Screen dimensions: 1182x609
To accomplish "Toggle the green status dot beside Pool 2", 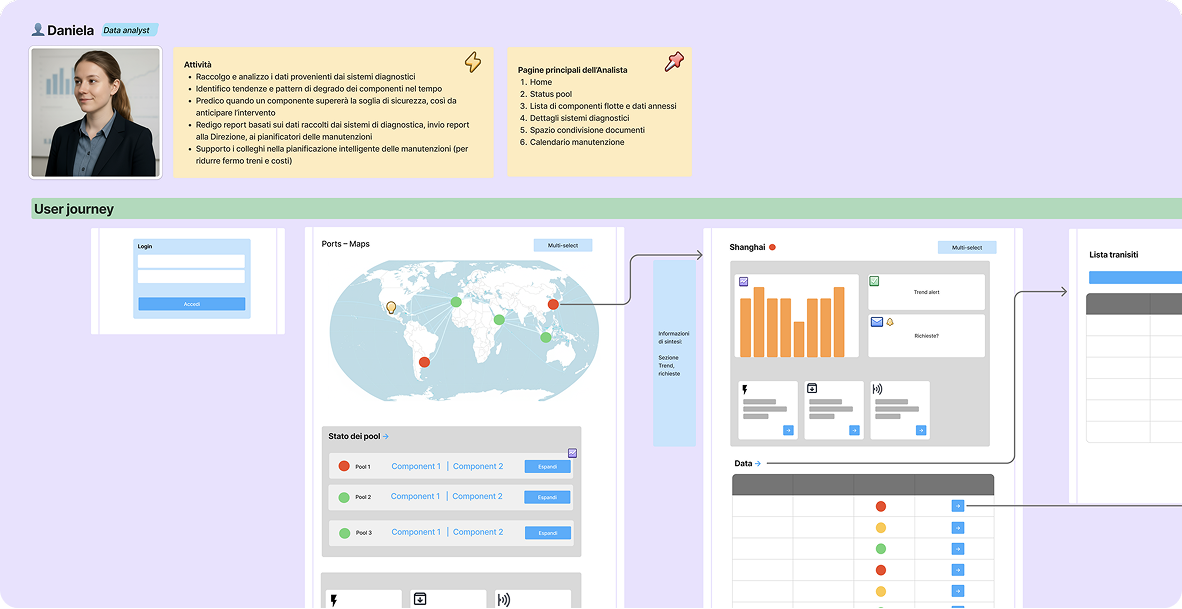I will tap(344, 497).
